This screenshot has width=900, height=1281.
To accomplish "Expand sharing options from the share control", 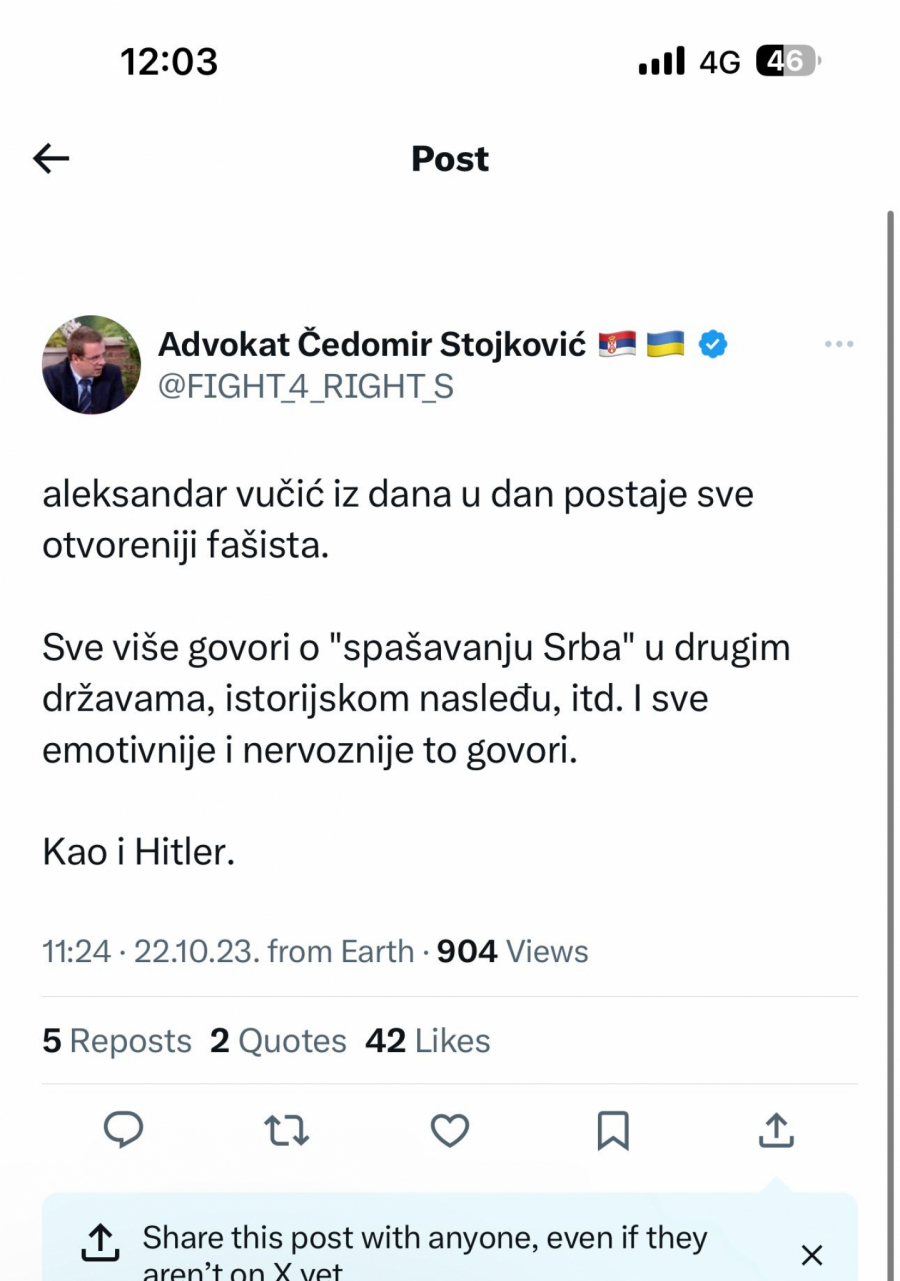I will coord(776,1131).
